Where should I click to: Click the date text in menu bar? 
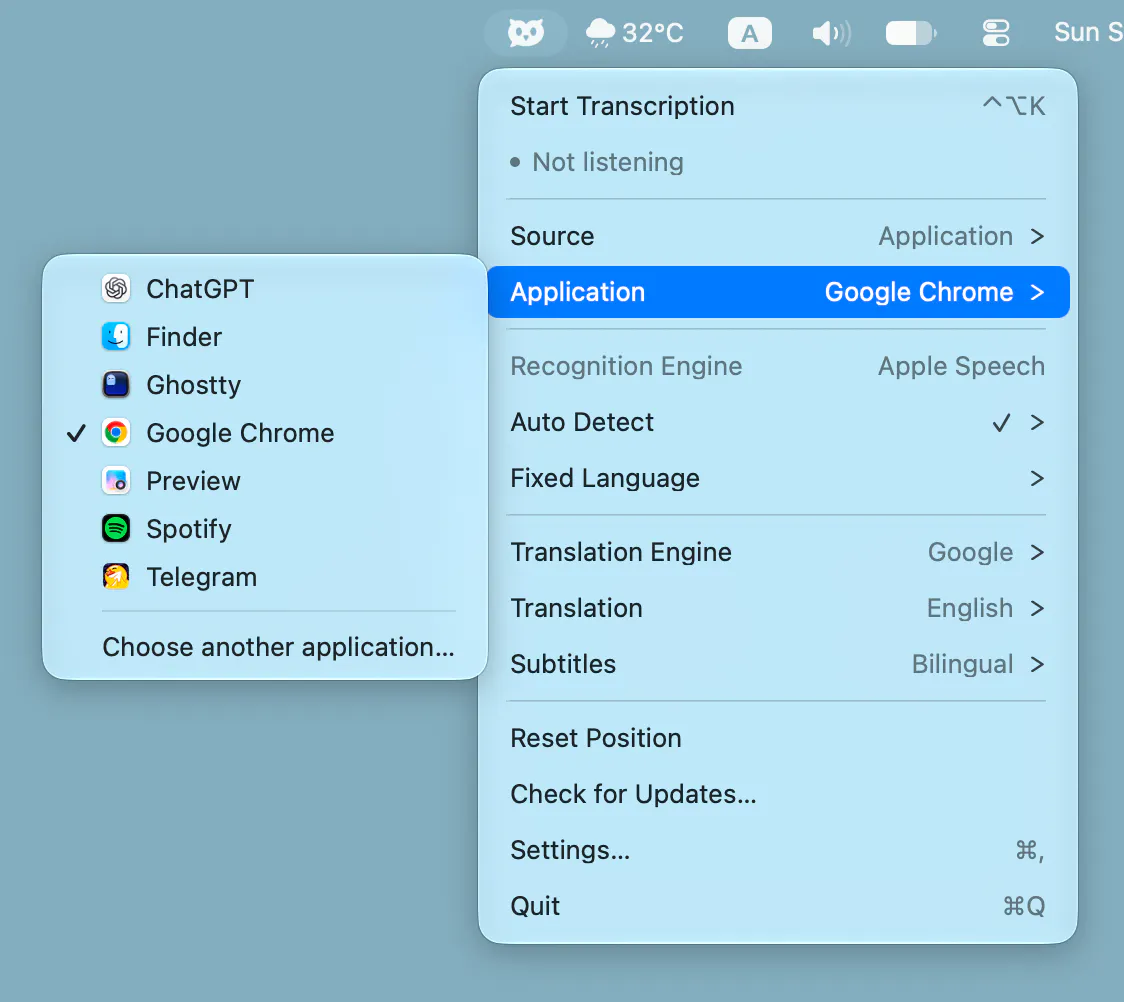(x=1088, y=33)
